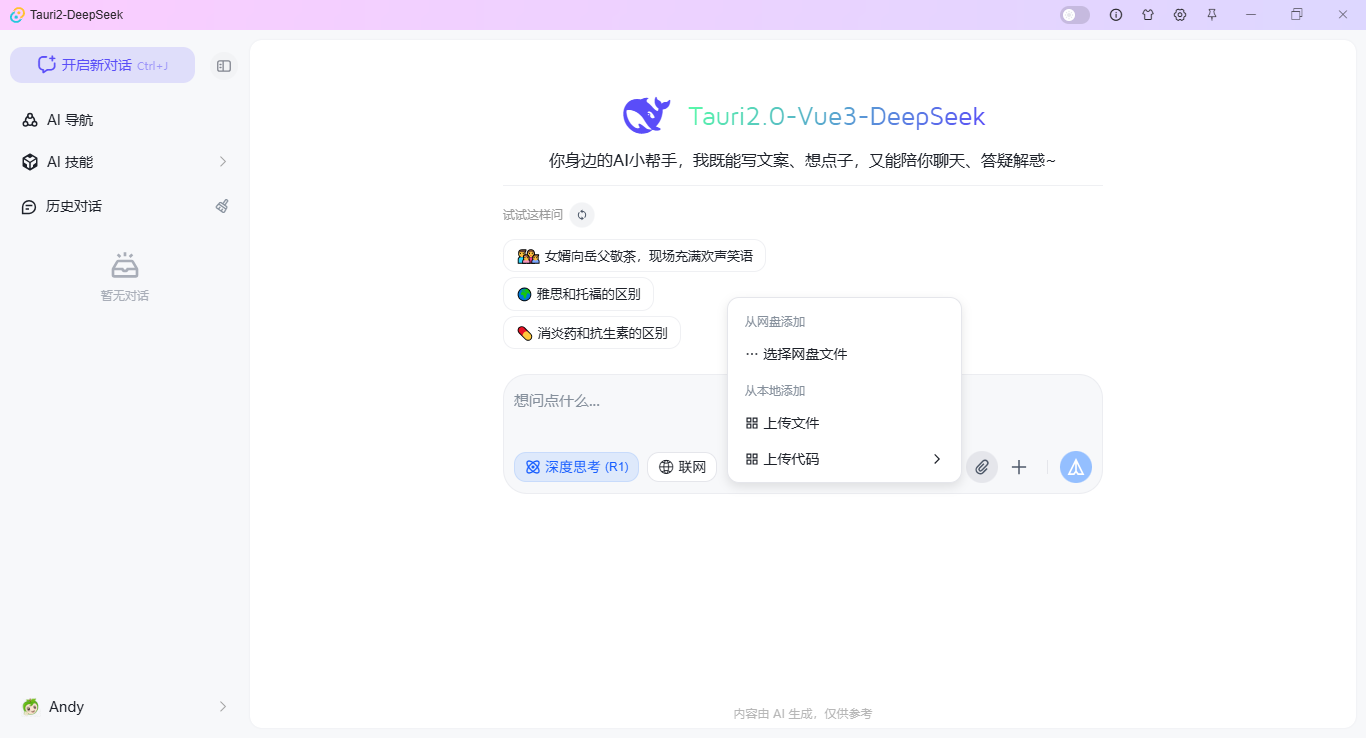Toggle the light/dark theme switch
Screen dimensions: 1366x738
[1075, 15]
